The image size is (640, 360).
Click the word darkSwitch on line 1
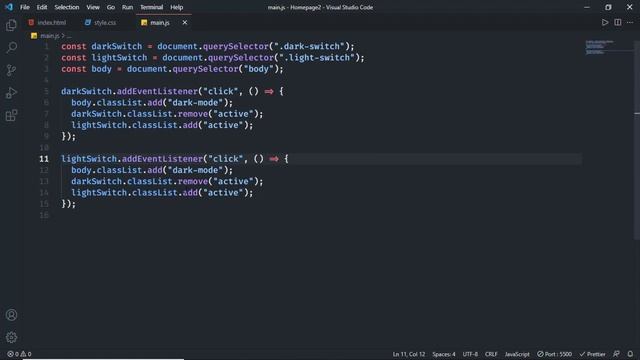point(117,46)
